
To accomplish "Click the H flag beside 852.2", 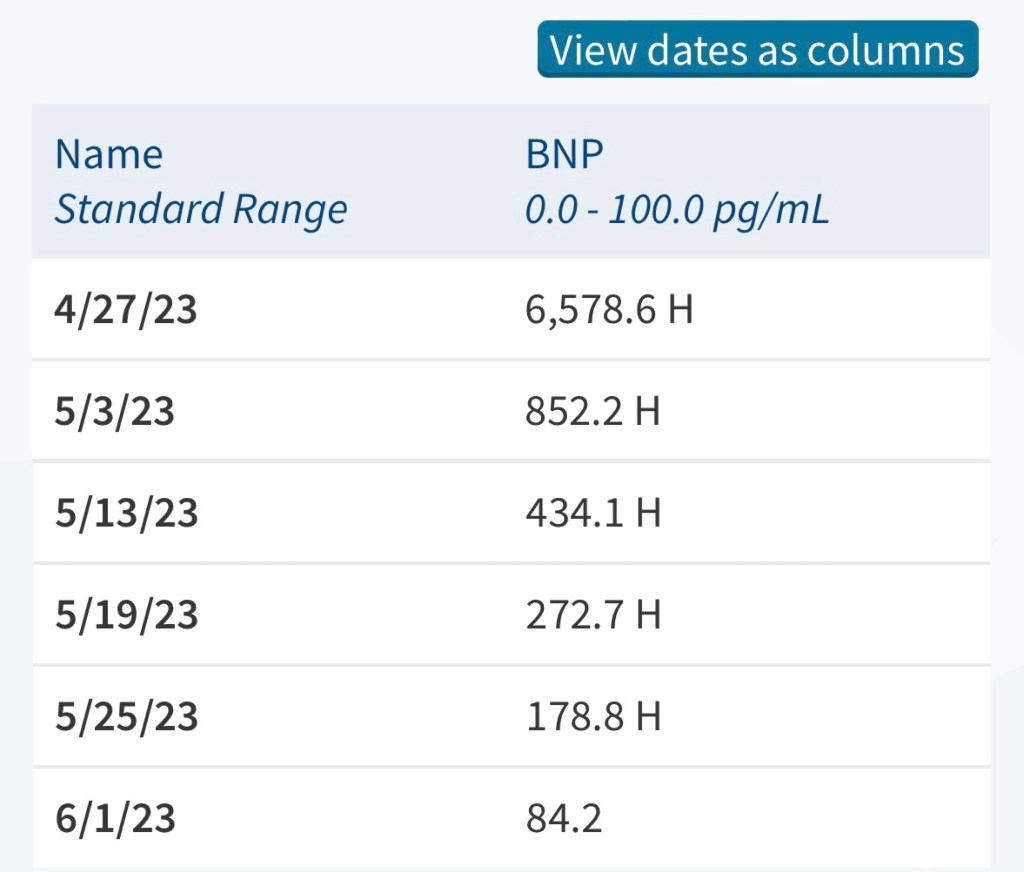I will 648,411.
